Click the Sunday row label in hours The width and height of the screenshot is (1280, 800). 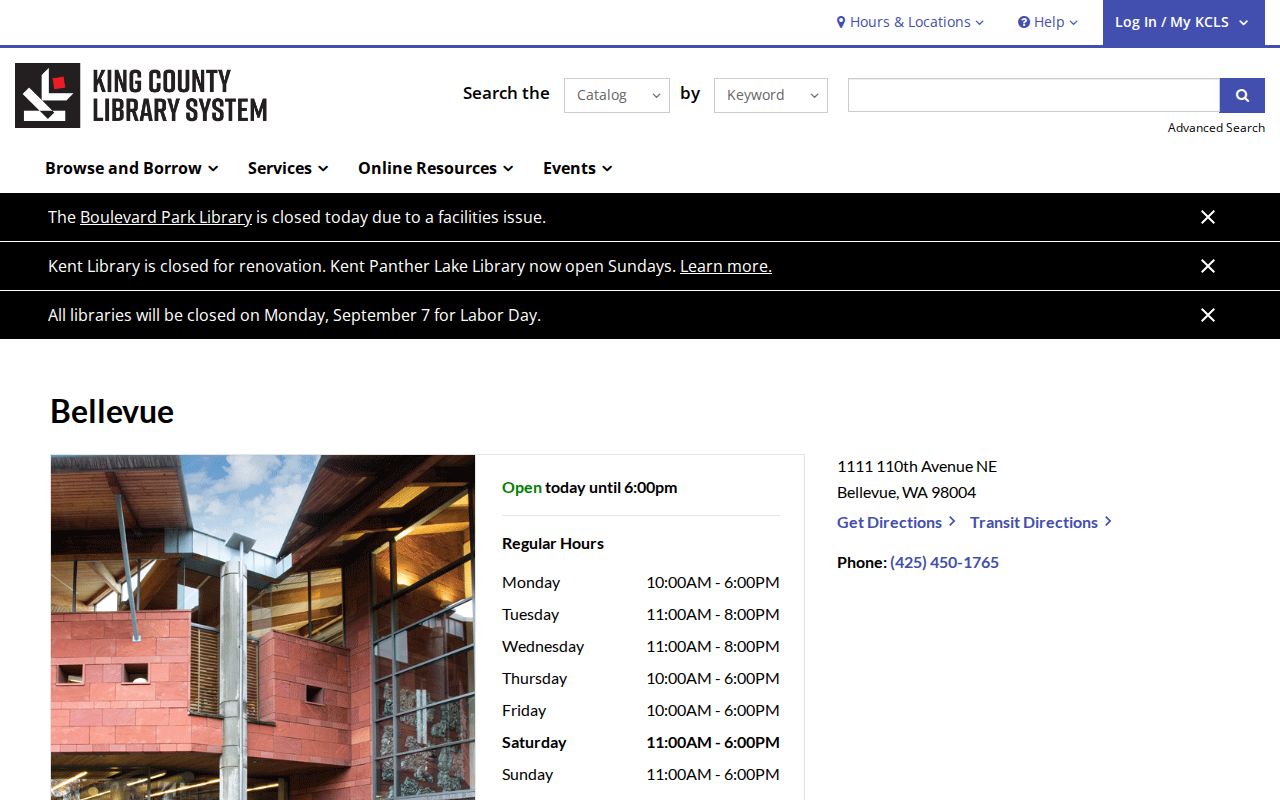[527, 774]
